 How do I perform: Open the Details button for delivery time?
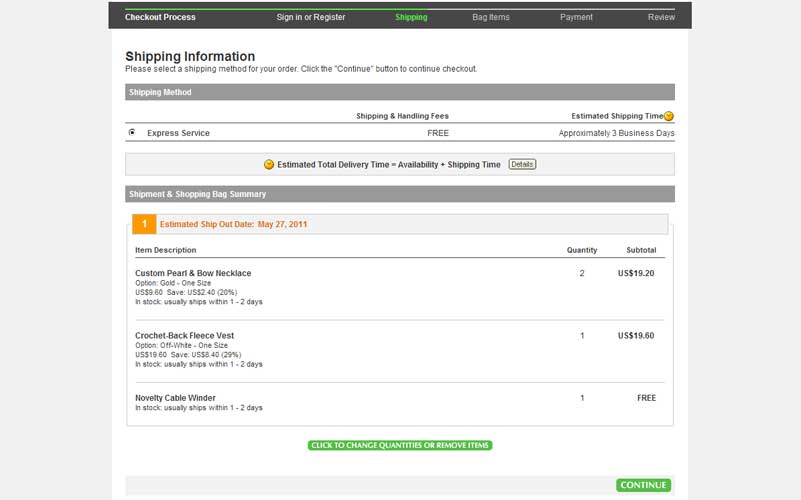[522, 164]
